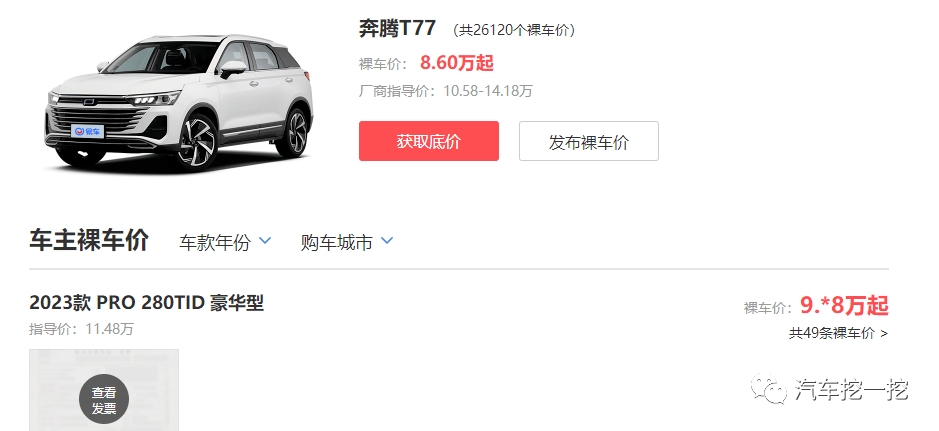This screenshot has height=431, width=939.
Task: Click the white 奔腾T77 car image
Action: pyautogui.click(x=178, y=102)
